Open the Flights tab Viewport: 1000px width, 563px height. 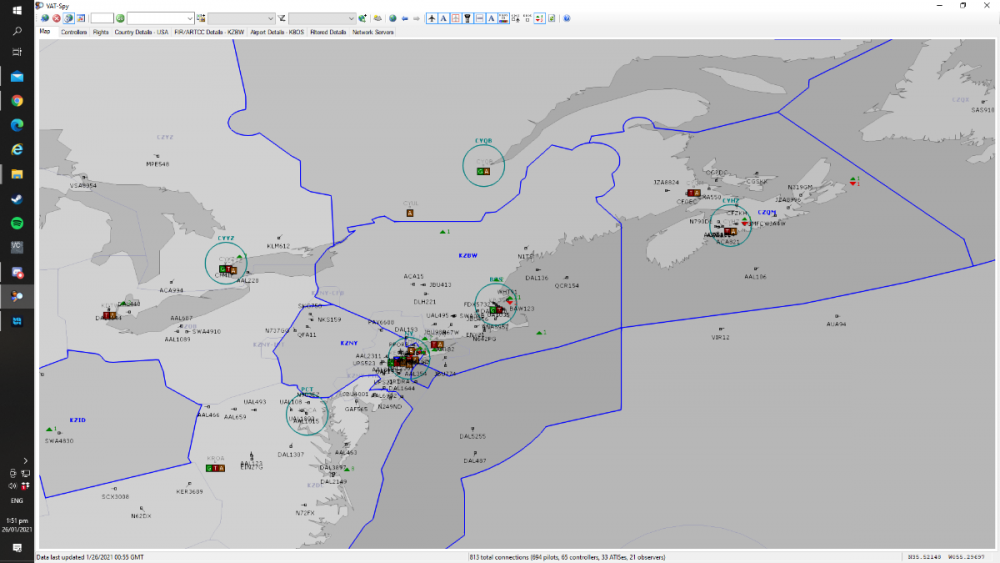(x=101, y=32)
